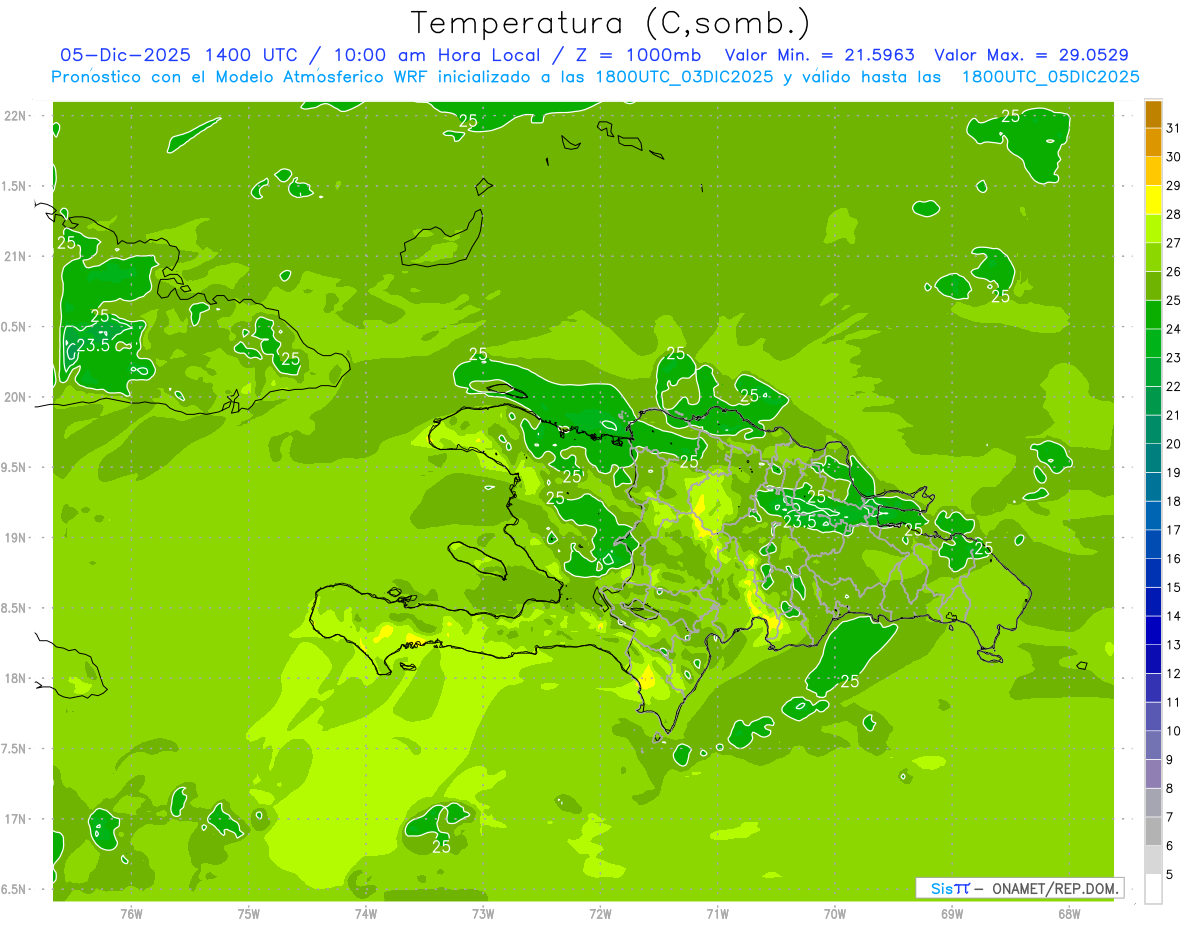Click the '73W' longitude axis label
The image size is (1200, 927).
coord(483,913)
